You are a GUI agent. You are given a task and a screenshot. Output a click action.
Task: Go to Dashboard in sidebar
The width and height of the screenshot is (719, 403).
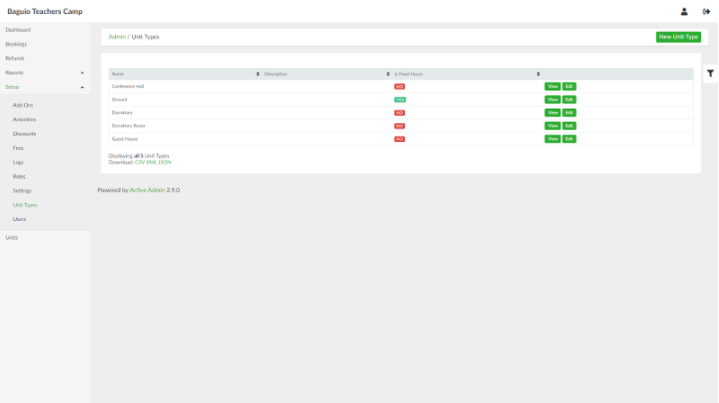coord(18,30)
